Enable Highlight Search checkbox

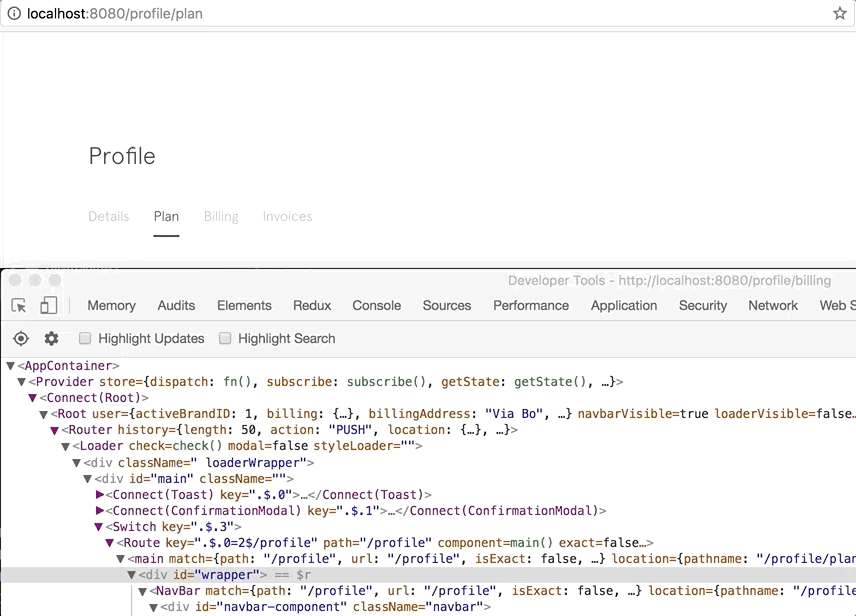(x=225, y=338)
